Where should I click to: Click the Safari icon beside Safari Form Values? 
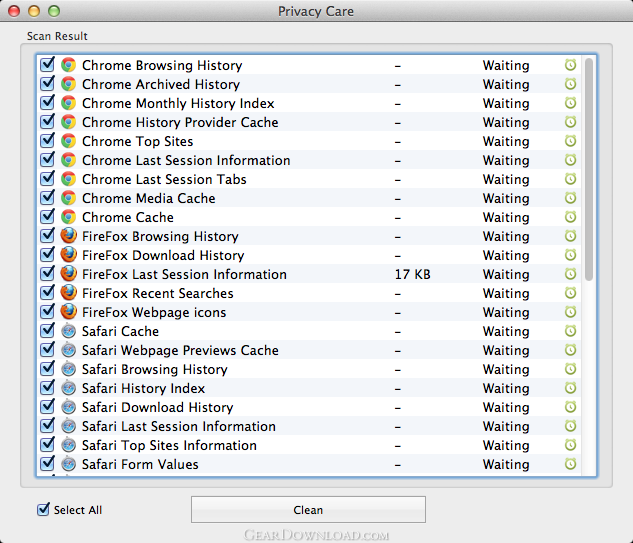(x=69, y=464)
